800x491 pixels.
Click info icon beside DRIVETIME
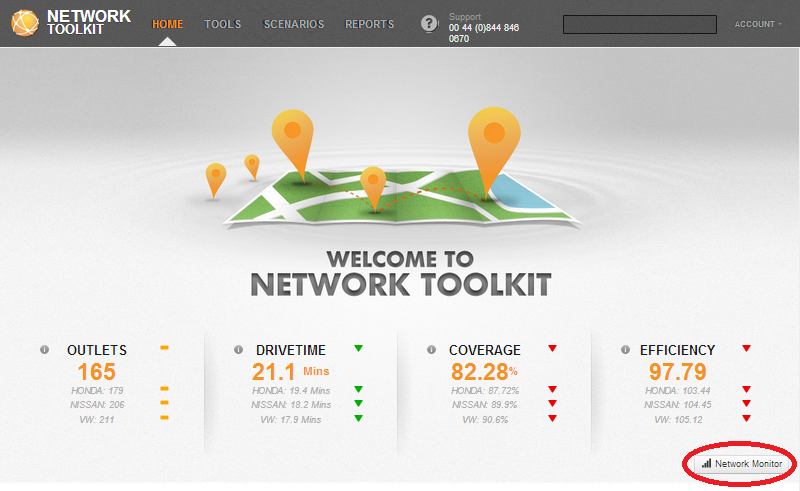point(237,350)
